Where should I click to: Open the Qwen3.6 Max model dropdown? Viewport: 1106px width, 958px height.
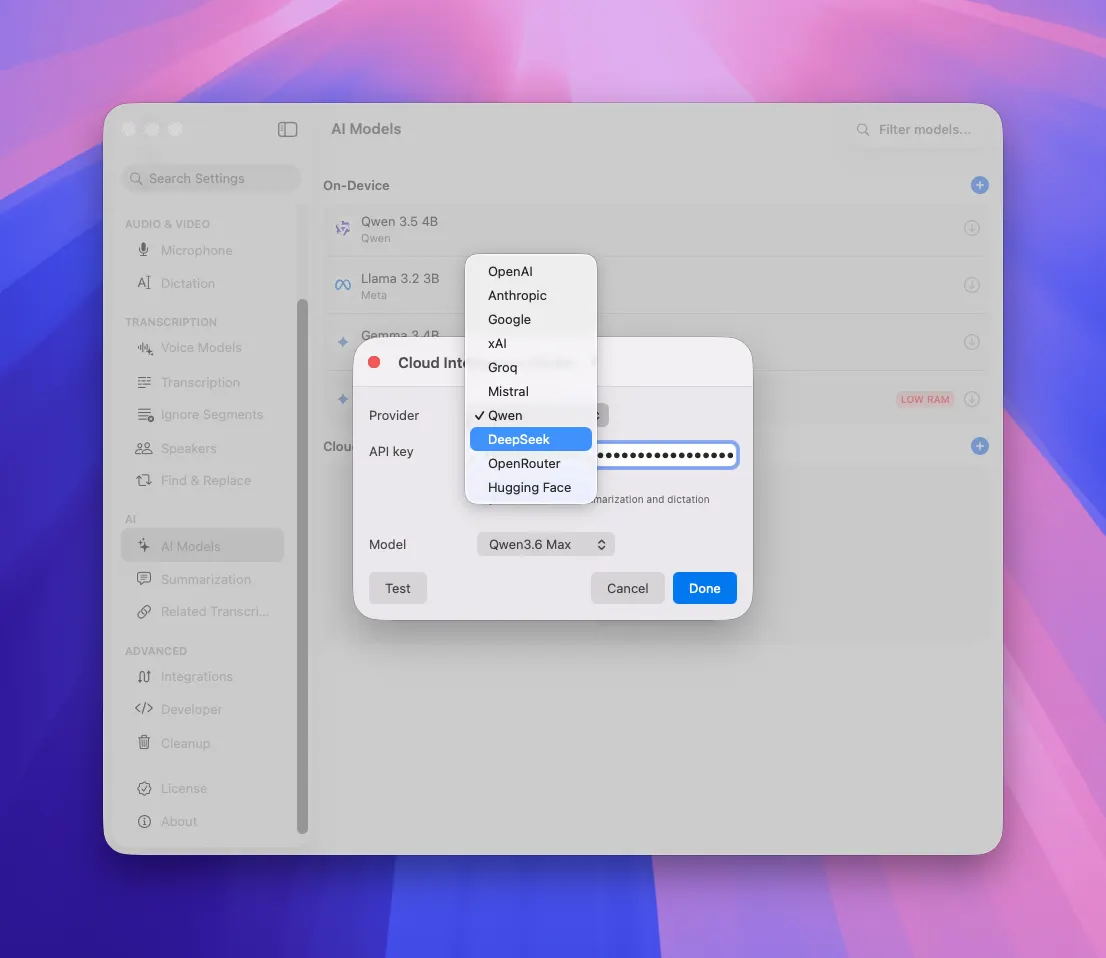[545, 545]
